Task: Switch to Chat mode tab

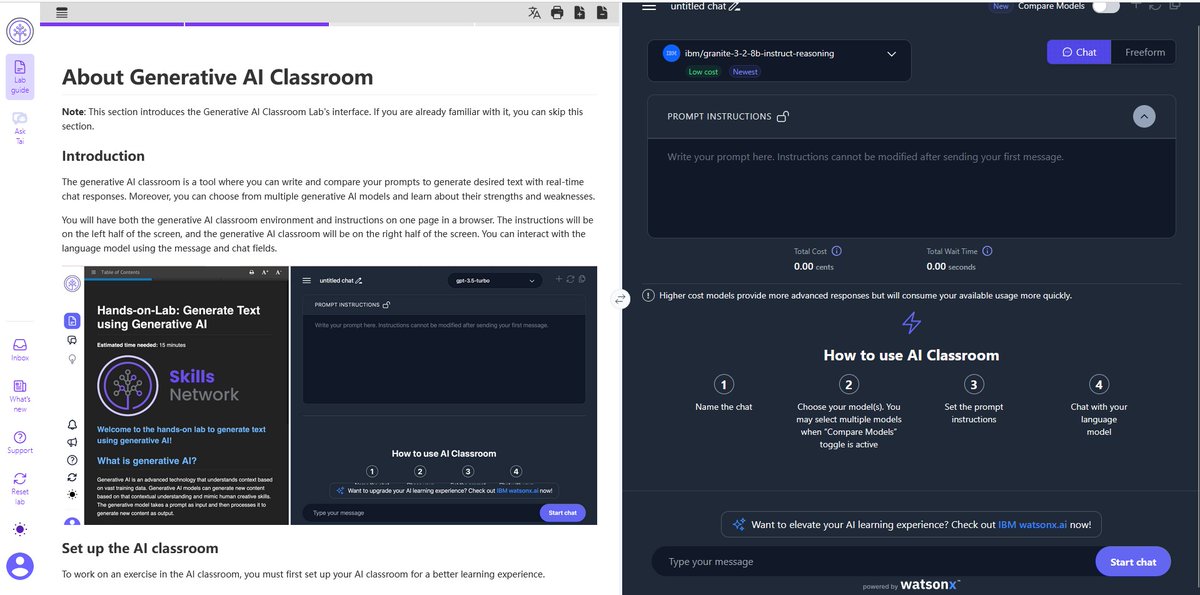Action: (x=1079, y=52)
